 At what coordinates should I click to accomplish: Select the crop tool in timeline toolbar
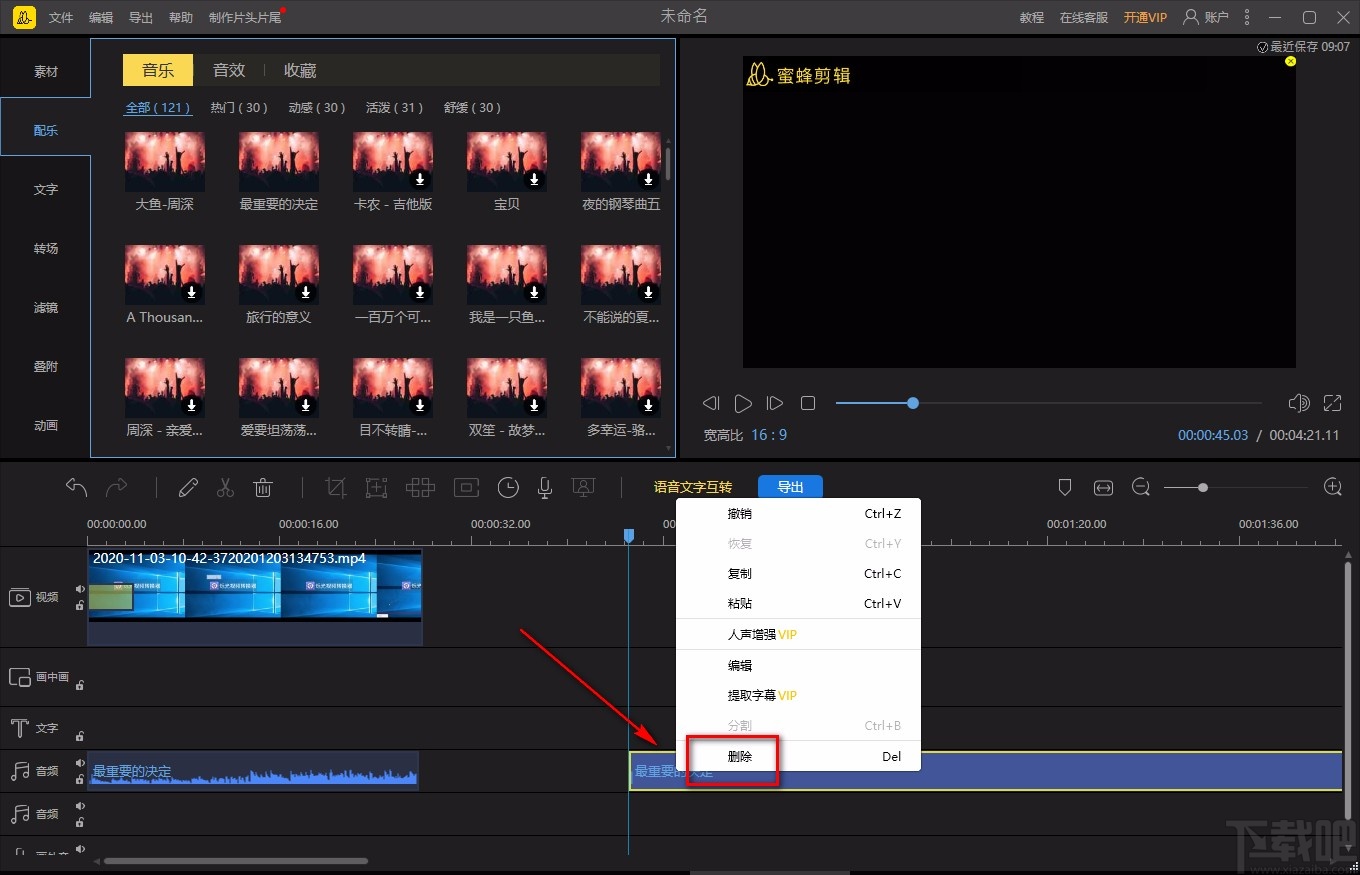pyautogui.click(x=336, y=487)
